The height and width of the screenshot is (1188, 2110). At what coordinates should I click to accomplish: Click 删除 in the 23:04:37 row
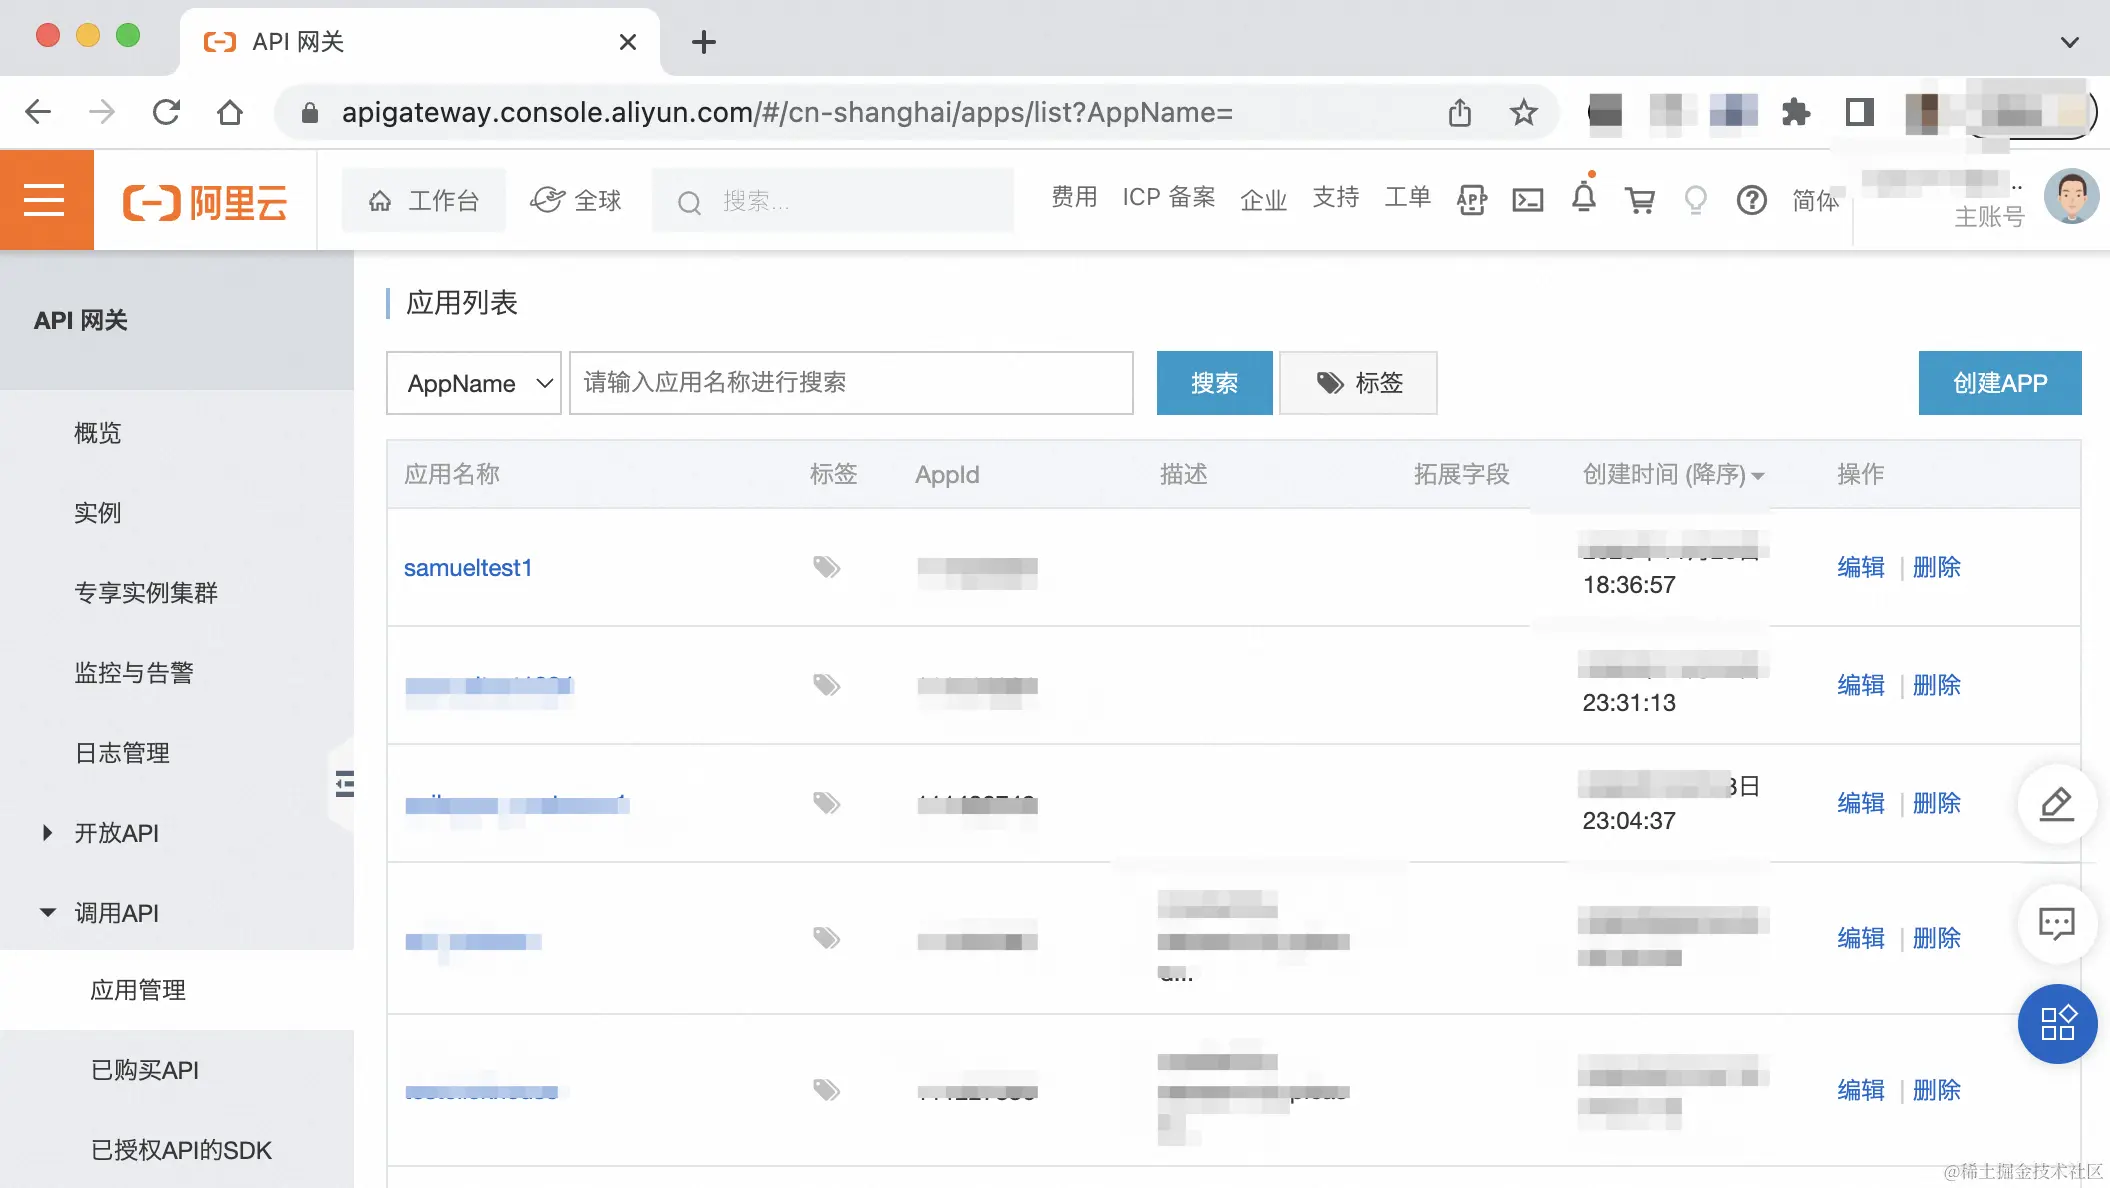click(1936, 803)
